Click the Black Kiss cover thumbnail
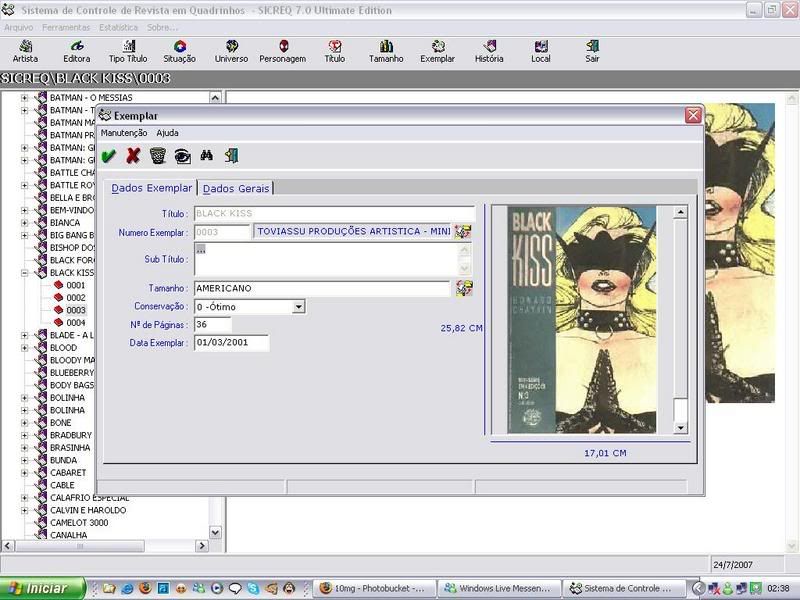The width and height of the screenshot is (800, 600). (582, 319)
